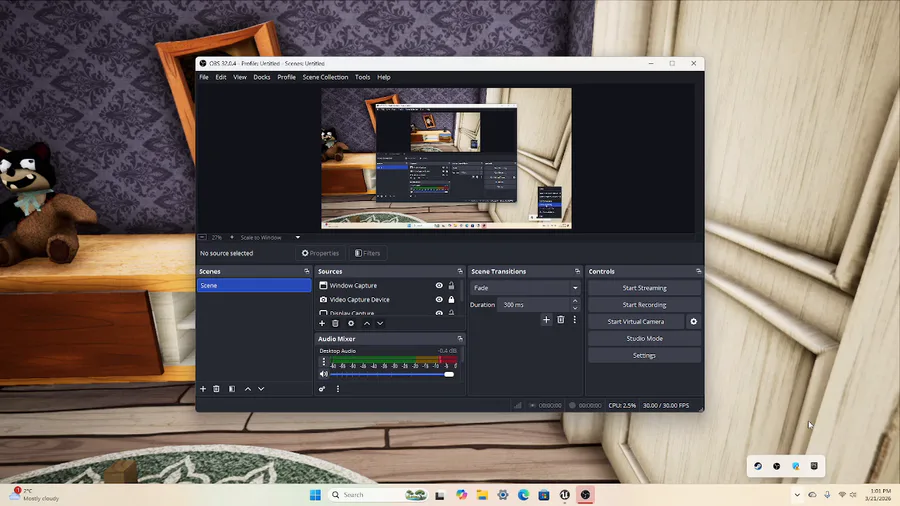The width and height of the screenshot is (900, 506).
Task: Zoom in preview with plus icon
Action: pos(232,237)
